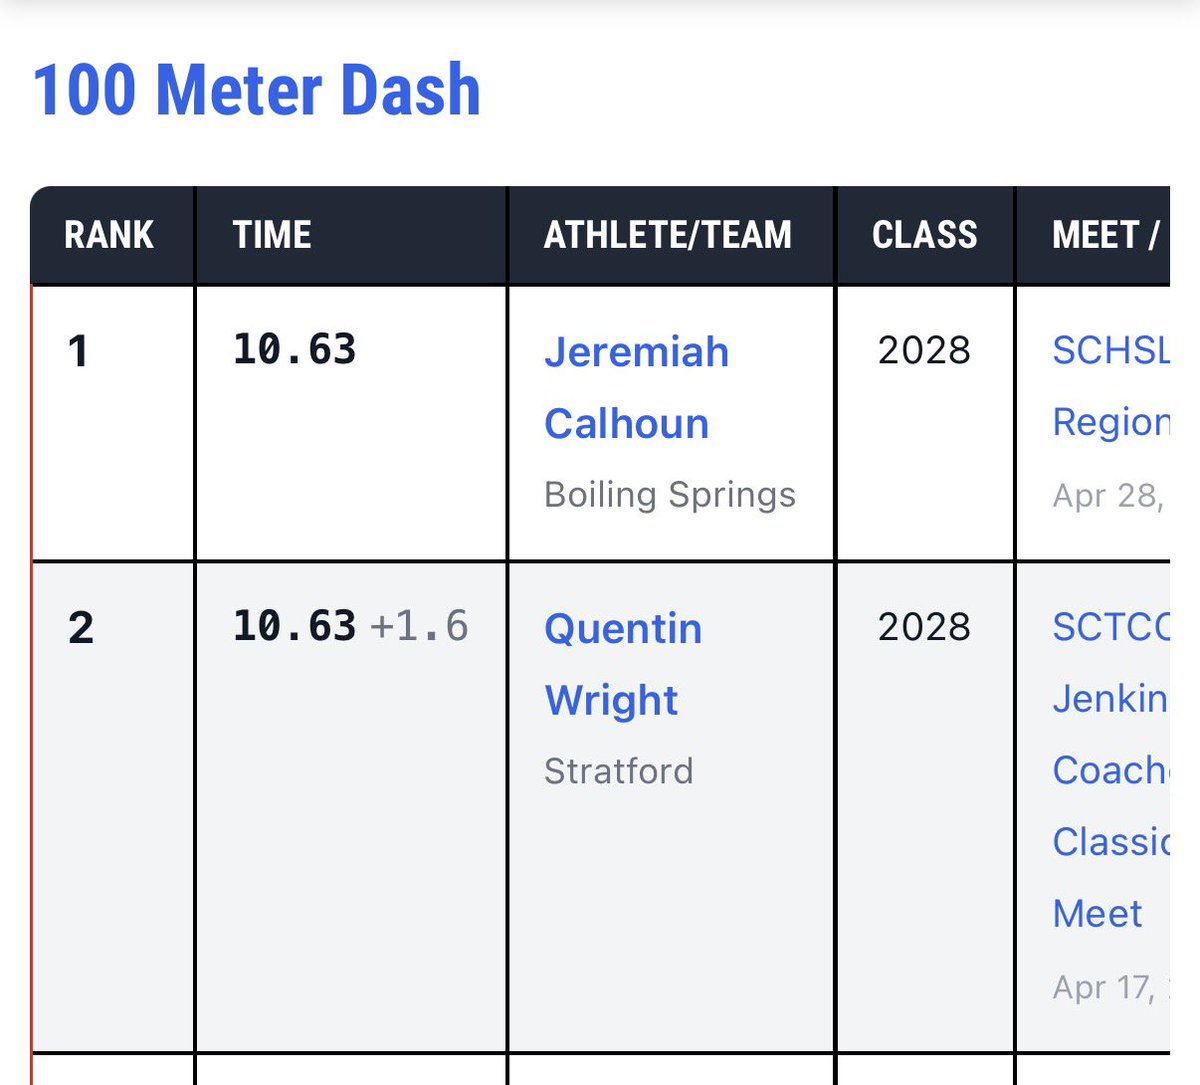Click the MEET column header
The width and height of the screenshot is (1200, 1085).
(1105, 235)
